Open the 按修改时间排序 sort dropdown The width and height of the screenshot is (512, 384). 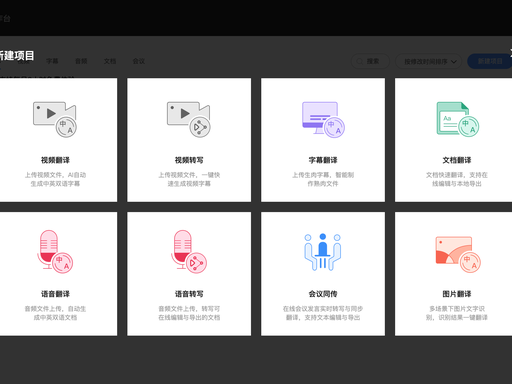point(429,61)
